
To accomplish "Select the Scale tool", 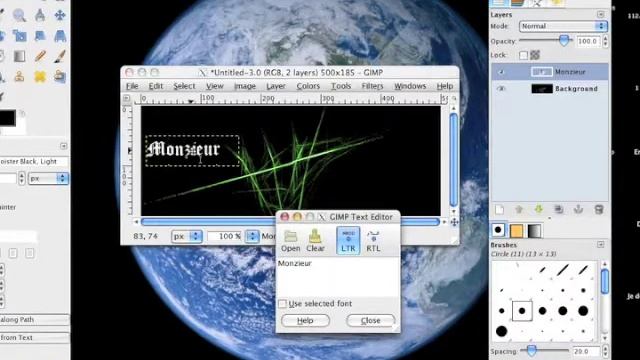I will coord(19,36).
